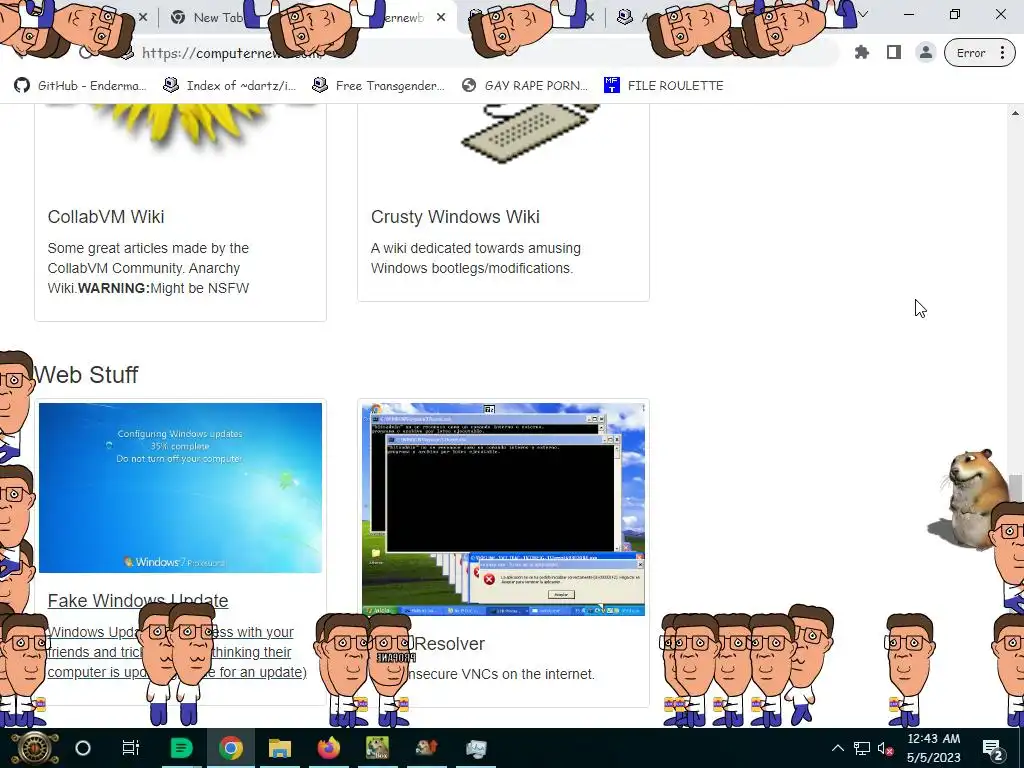Viewport: 1024px width, 768px height.
Task: Click the vertical scrollbar thumb
Action: (x=1015, y=488)
